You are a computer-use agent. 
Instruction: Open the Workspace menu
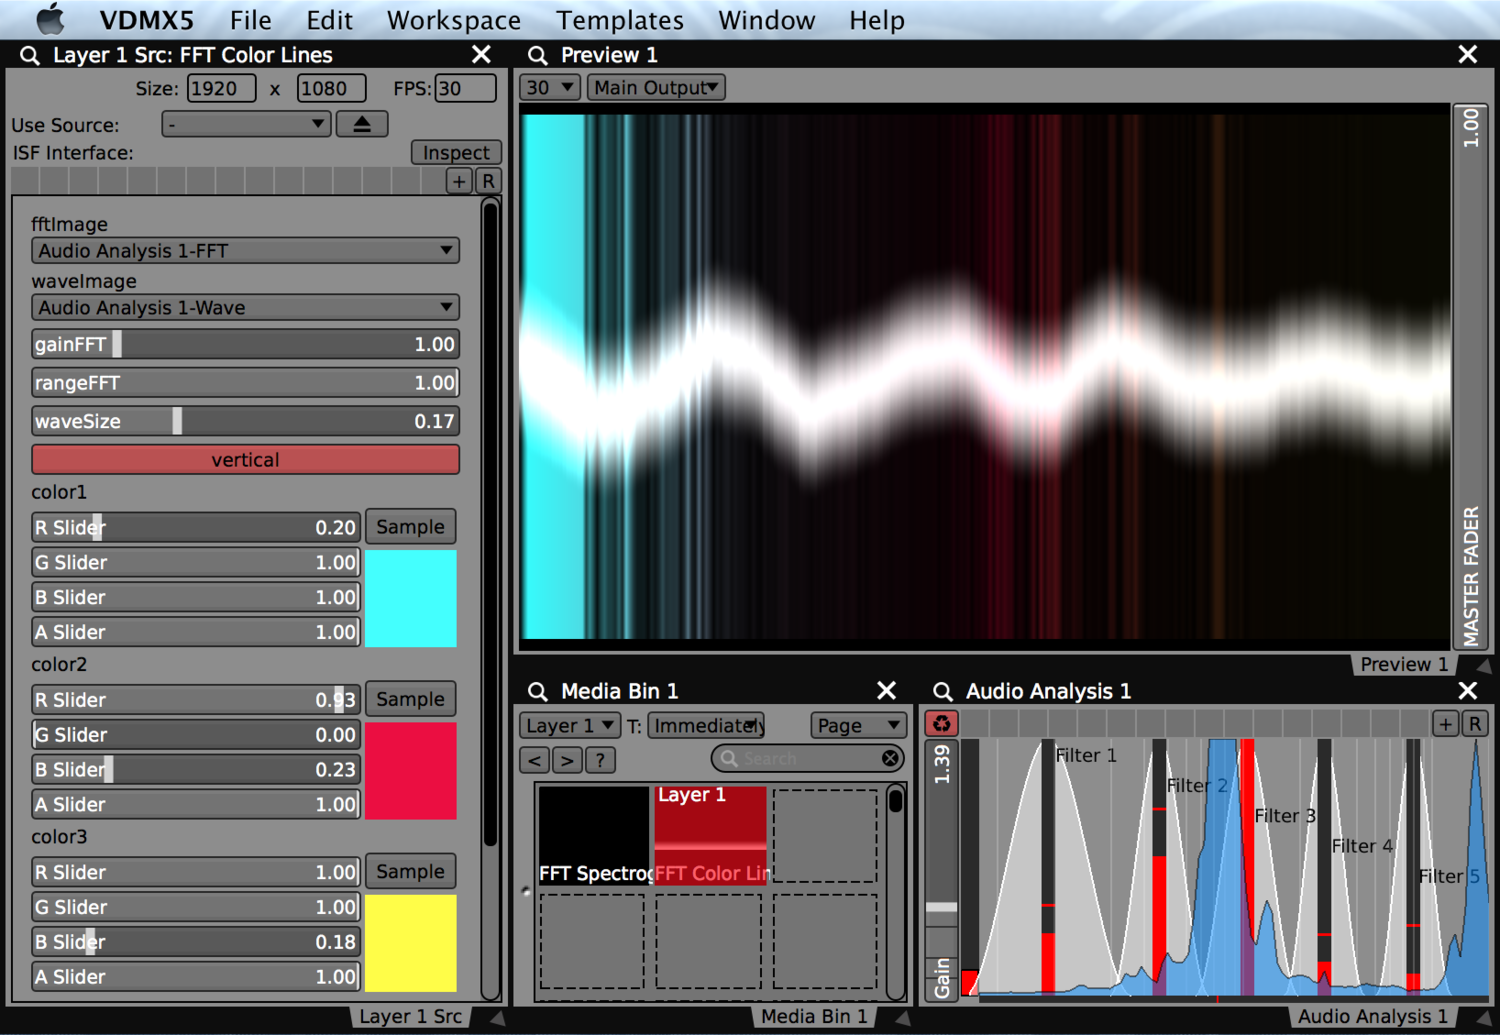click(453, 20)
